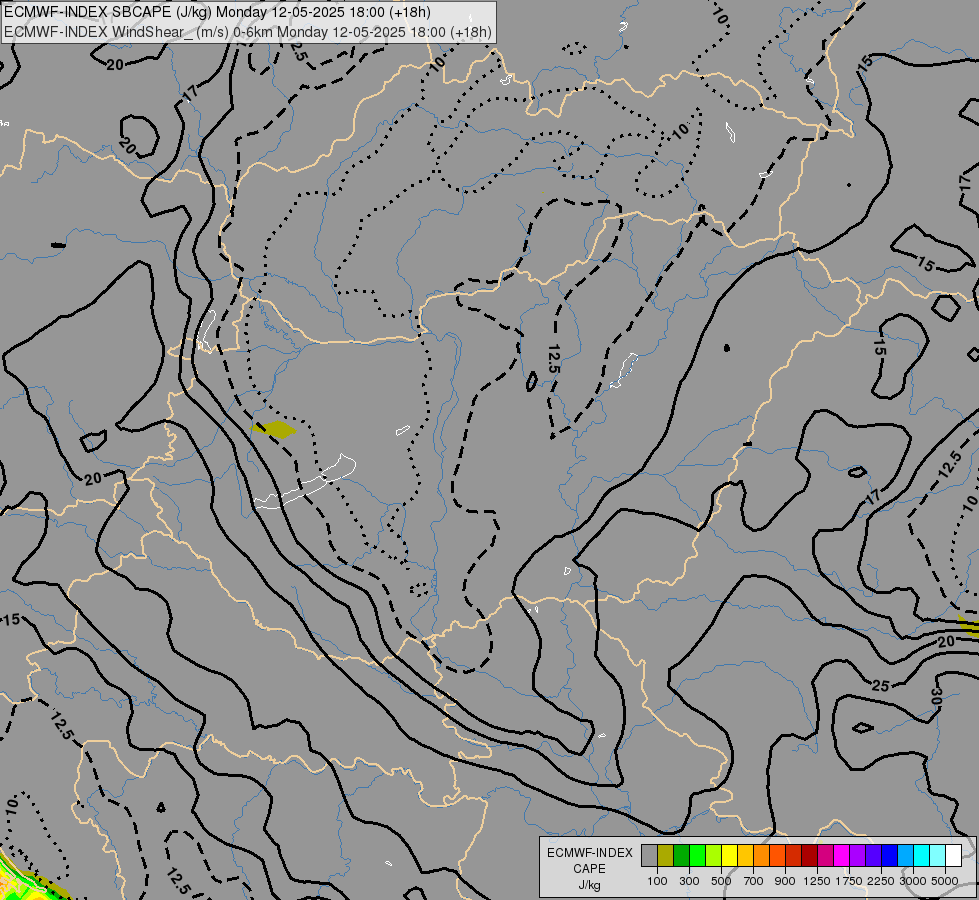Image resolution: width=979 pixels, height=900 pixels.
Task: Click the legend label '3000'
Action: (x=912, y=881)
